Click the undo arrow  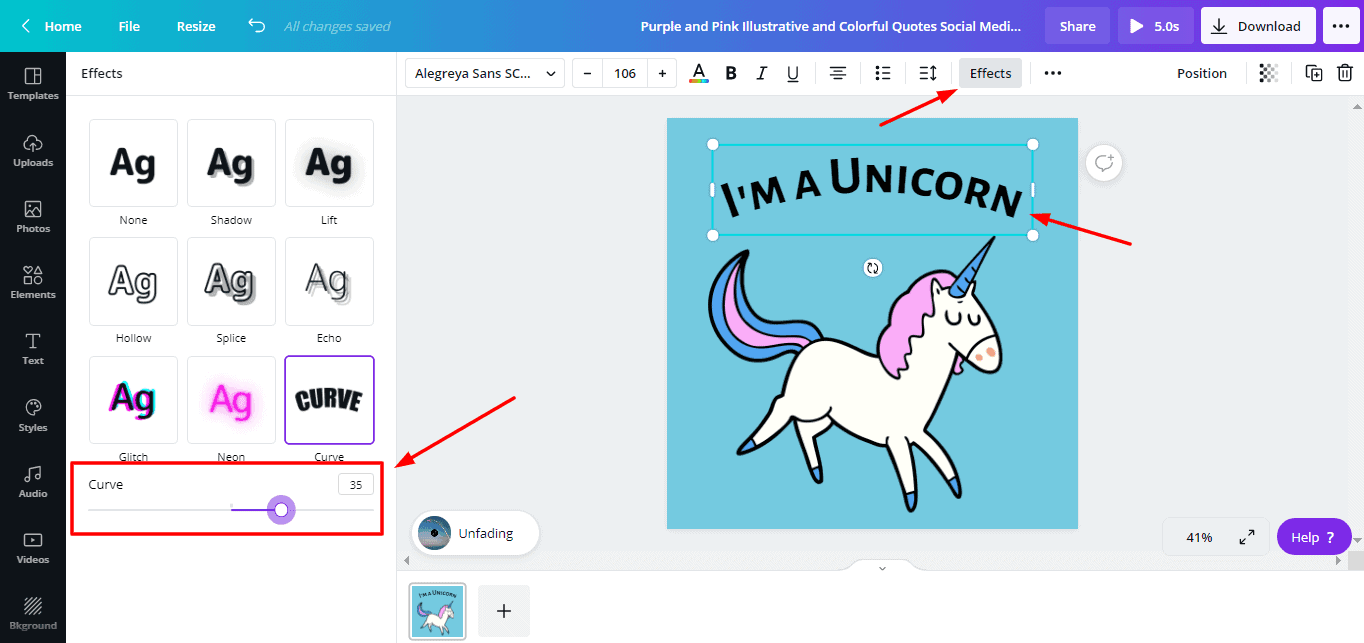point(257,26)
